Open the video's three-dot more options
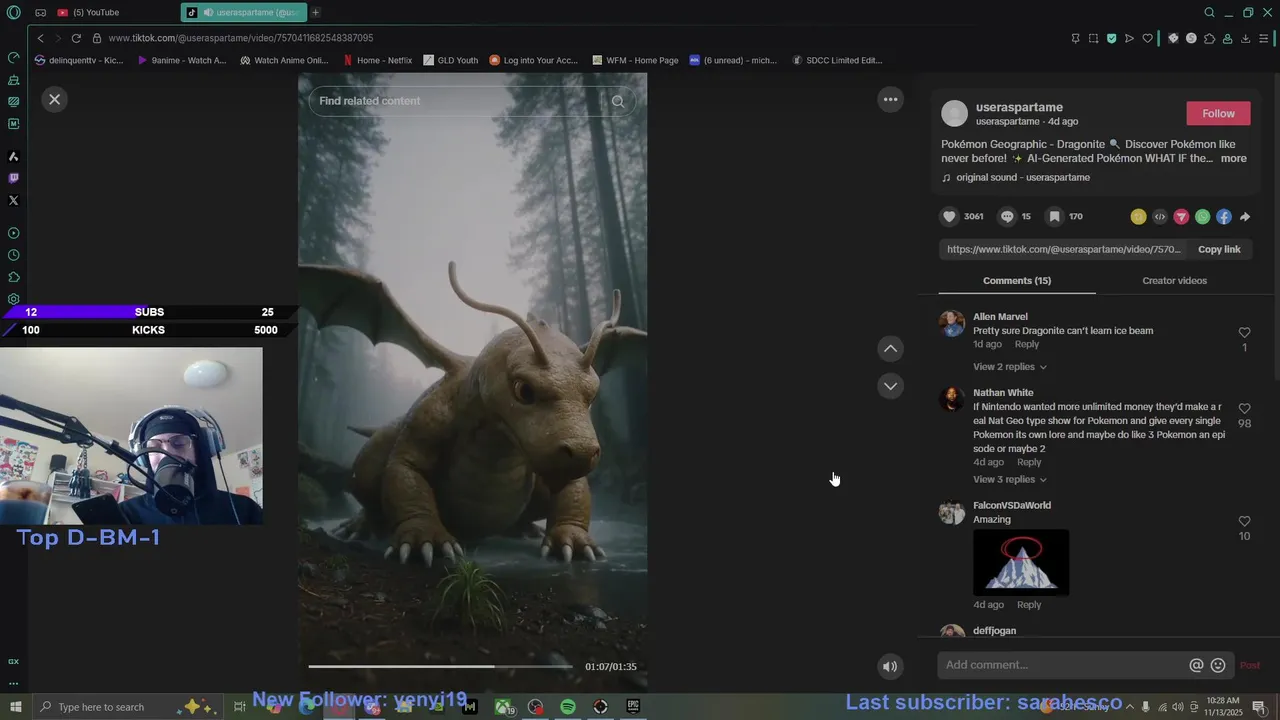The height and width of the screenshot is (720, 1280). point(890,99)
